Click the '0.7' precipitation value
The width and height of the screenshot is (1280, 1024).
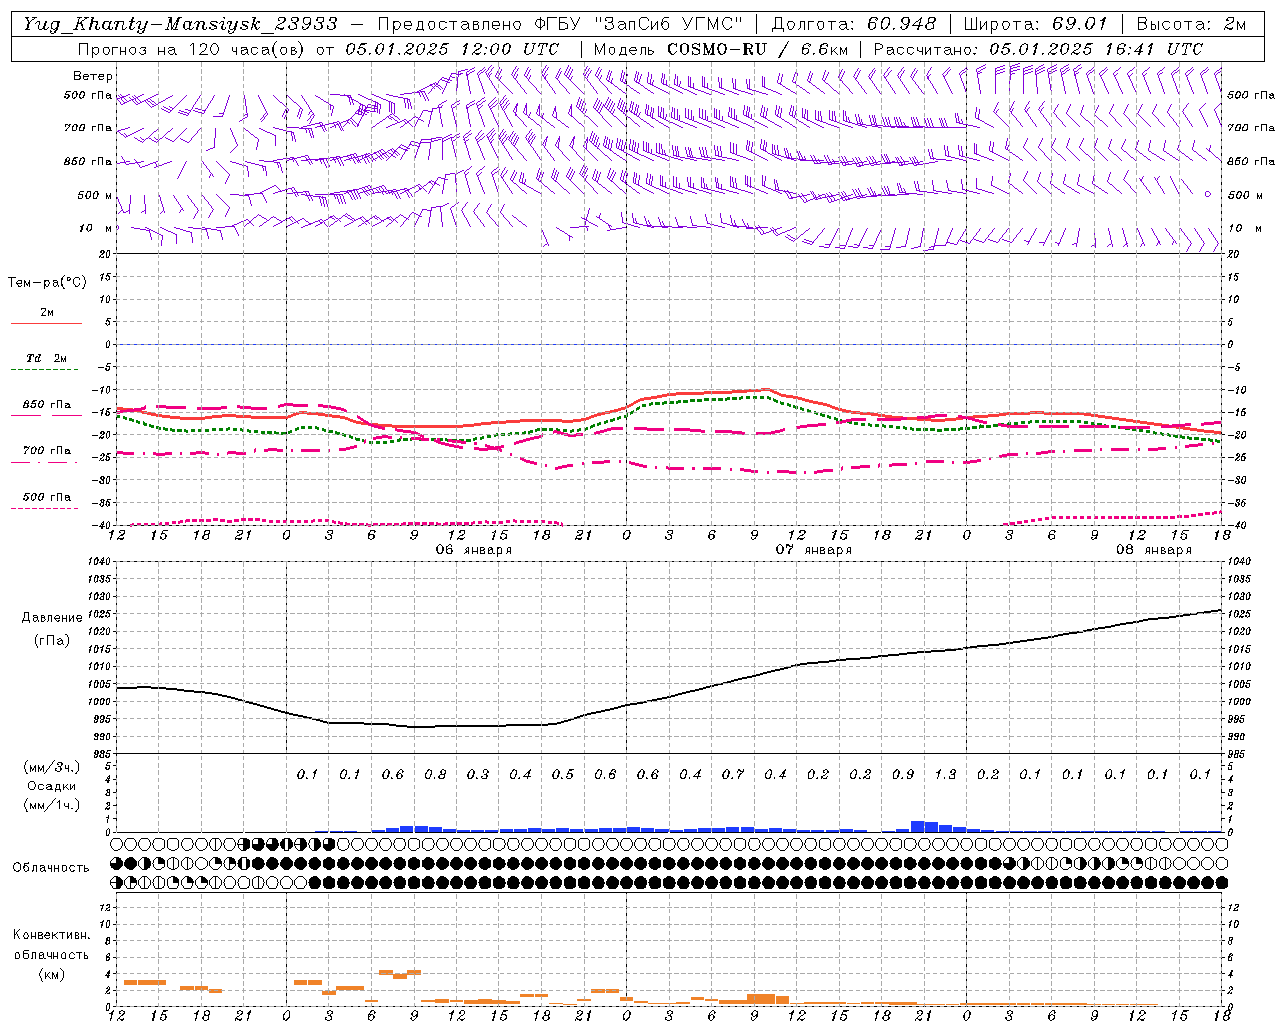(x=733, y=774)
